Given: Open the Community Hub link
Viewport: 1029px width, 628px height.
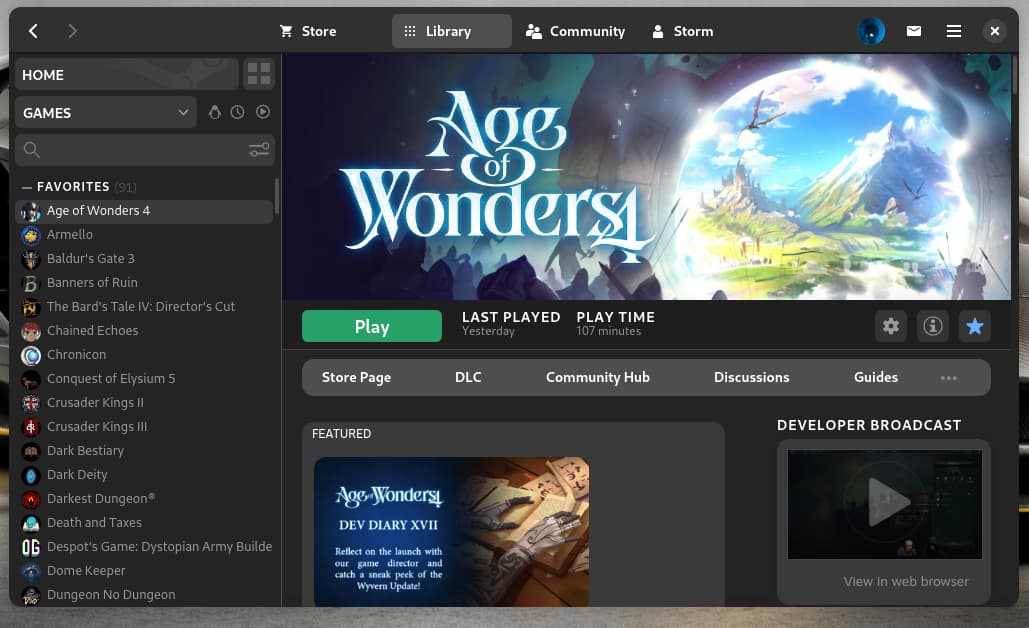Looking at the screenshot, I should (x=598, y=377).
